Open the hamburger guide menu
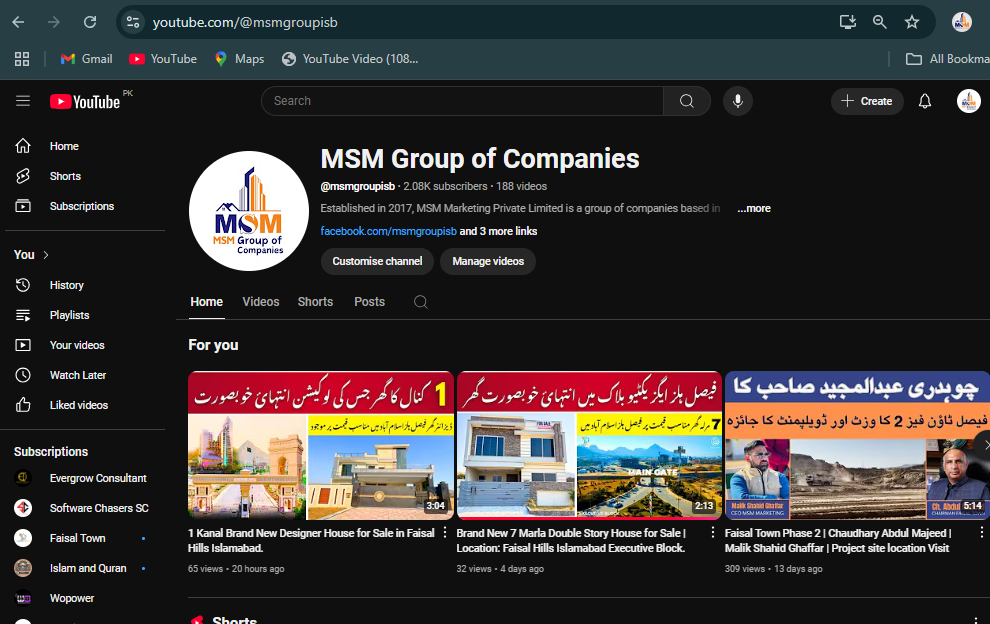990x624 pixels. click(23, 101)
